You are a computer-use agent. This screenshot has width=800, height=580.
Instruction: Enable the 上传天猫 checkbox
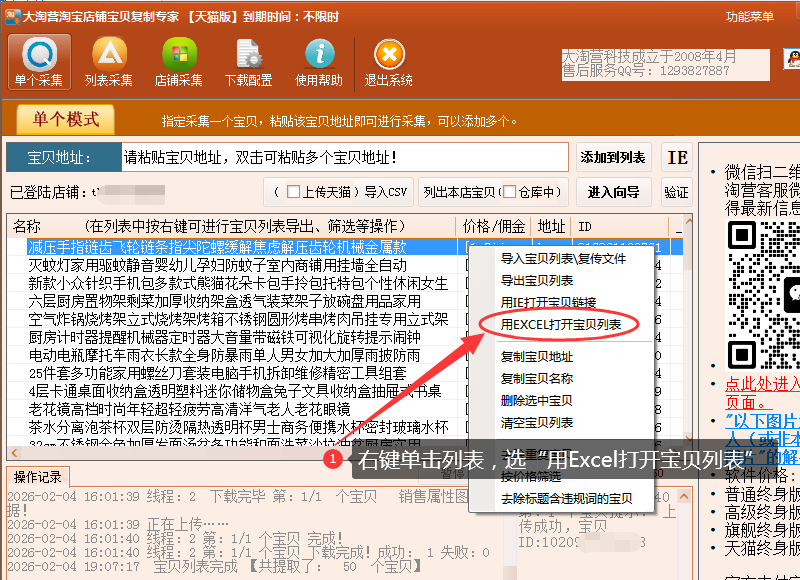(x=293, y=192)
